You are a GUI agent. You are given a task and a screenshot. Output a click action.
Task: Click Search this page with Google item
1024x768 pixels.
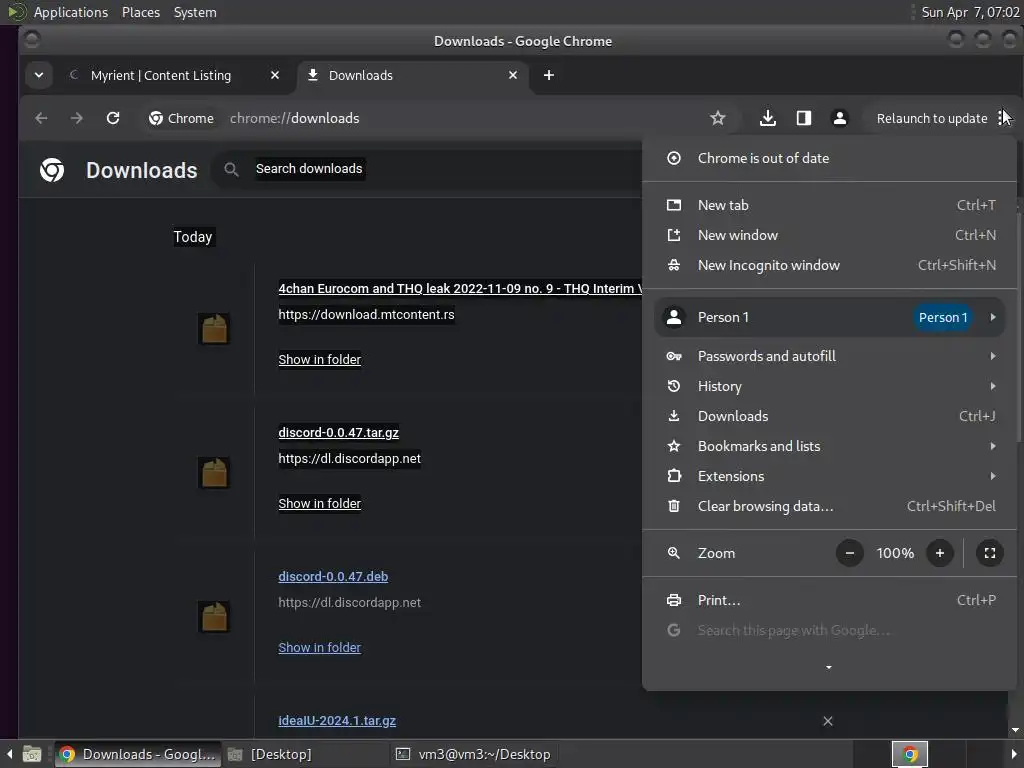829,630
